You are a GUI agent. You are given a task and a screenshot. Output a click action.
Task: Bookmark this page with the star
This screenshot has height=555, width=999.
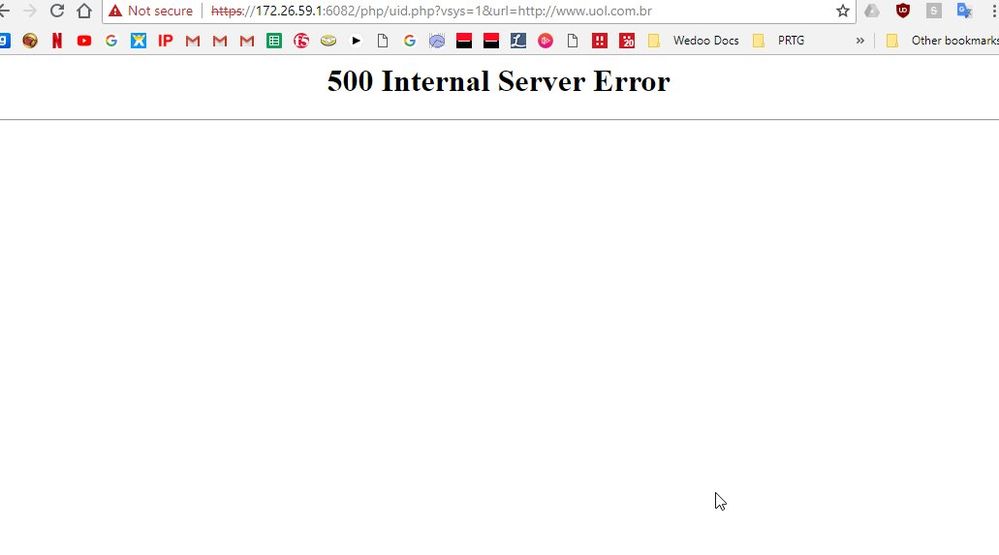pos(842,11)
